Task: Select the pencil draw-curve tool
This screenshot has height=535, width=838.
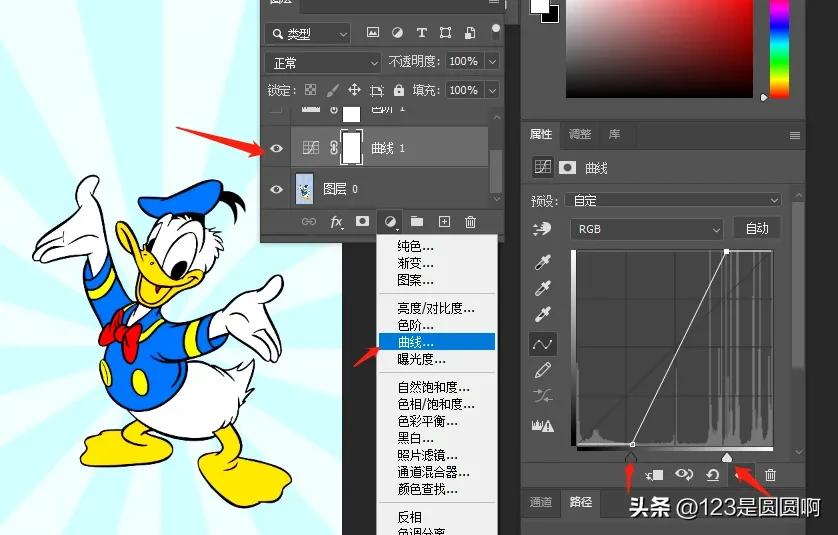Action: pyautogui.click(x=542, y=370)
